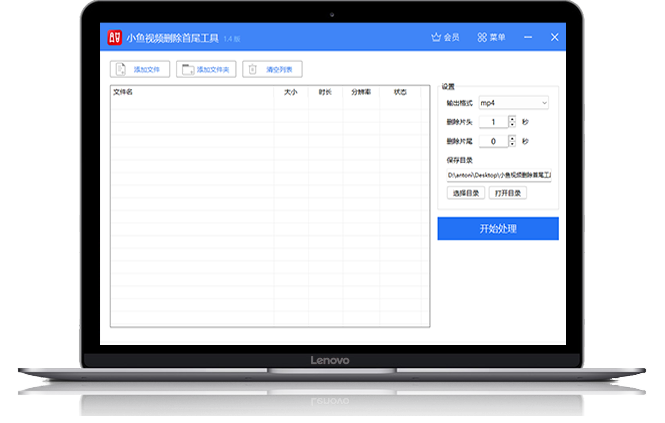
Task: Click the 状态 column header
Action: [400, 92]
